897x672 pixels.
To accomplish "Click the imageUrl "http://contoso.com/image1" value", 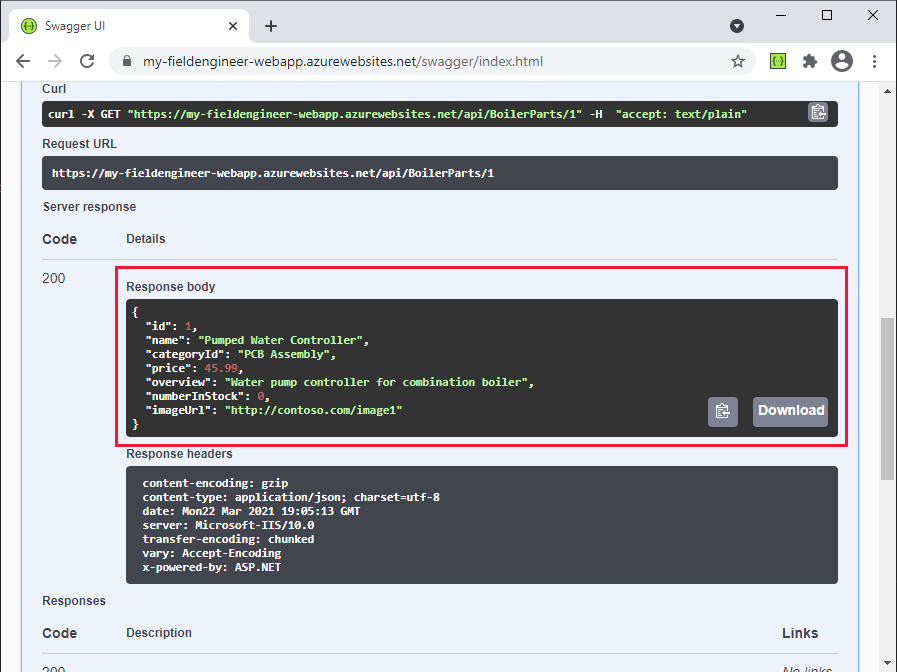I will [313, 410].
